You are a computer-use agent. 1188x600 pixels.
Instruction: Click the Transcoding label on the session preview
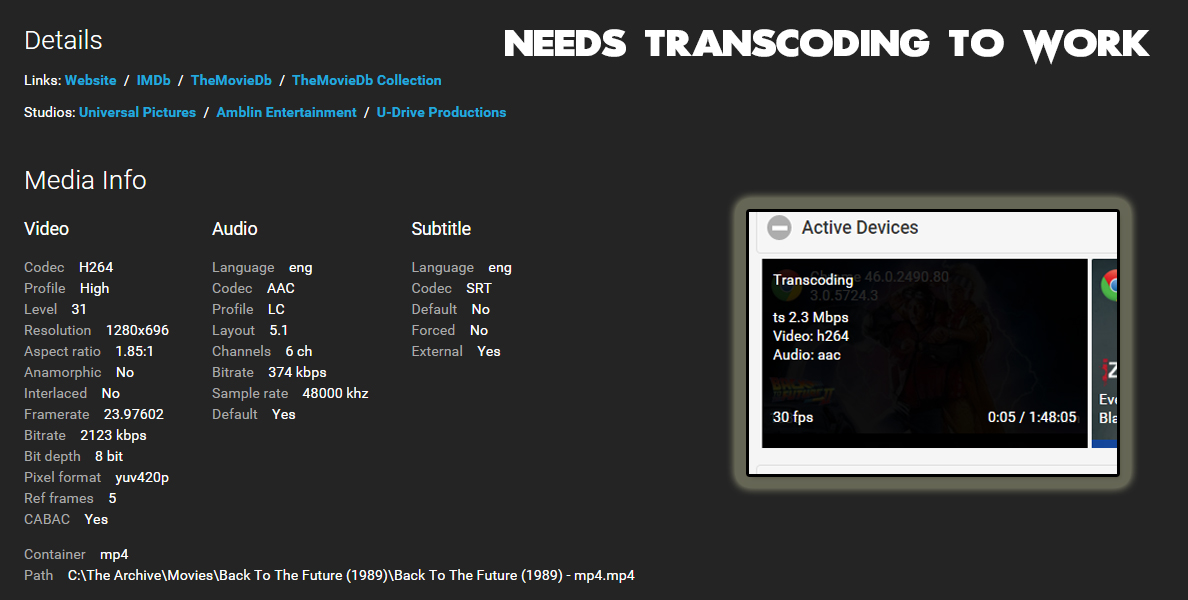point(812,280)
